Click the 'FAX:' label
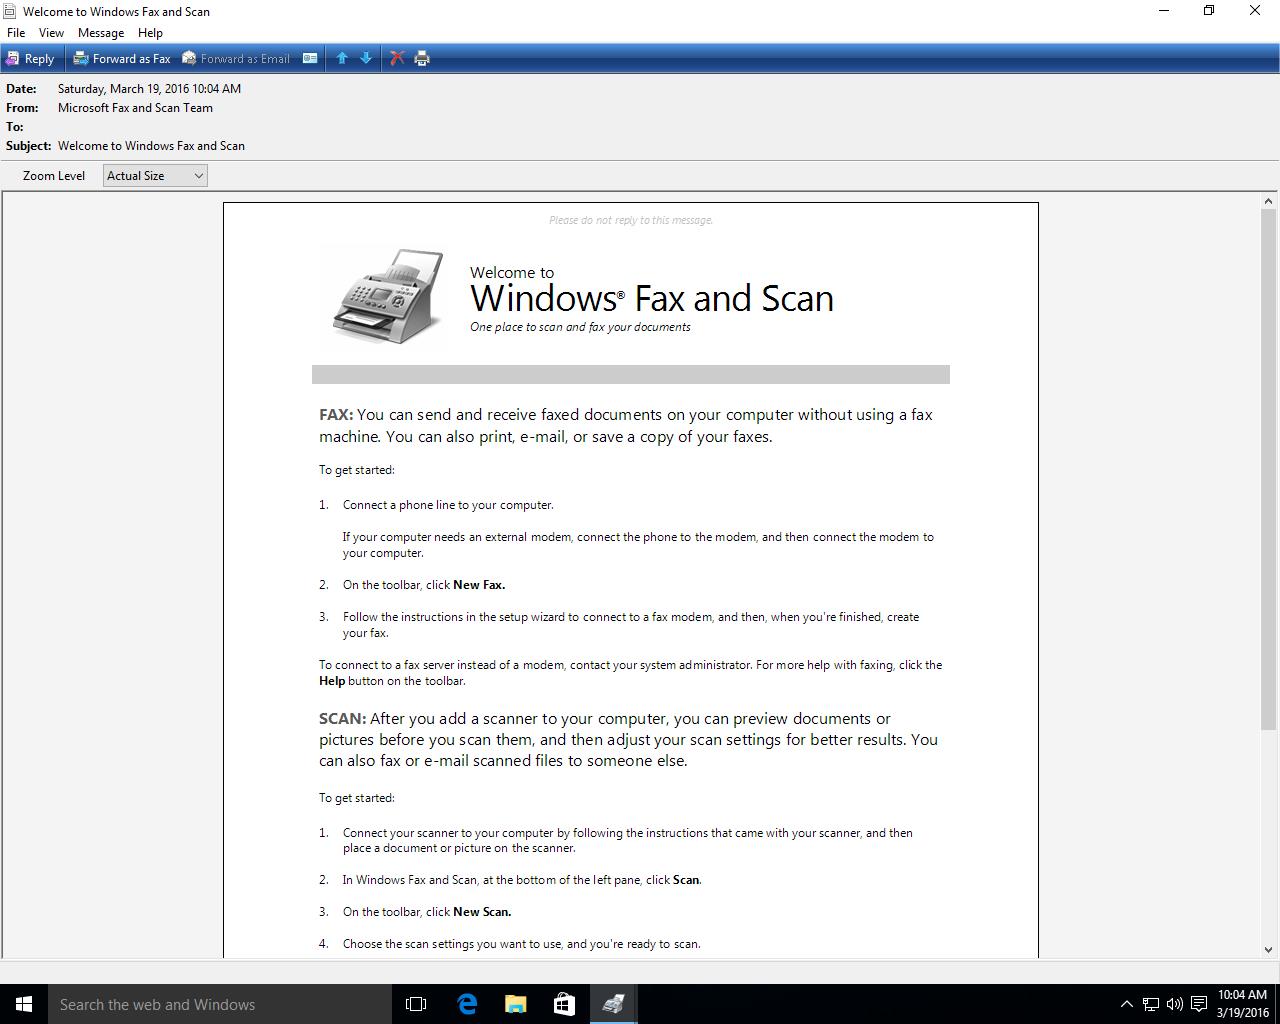 click(336, 415)
